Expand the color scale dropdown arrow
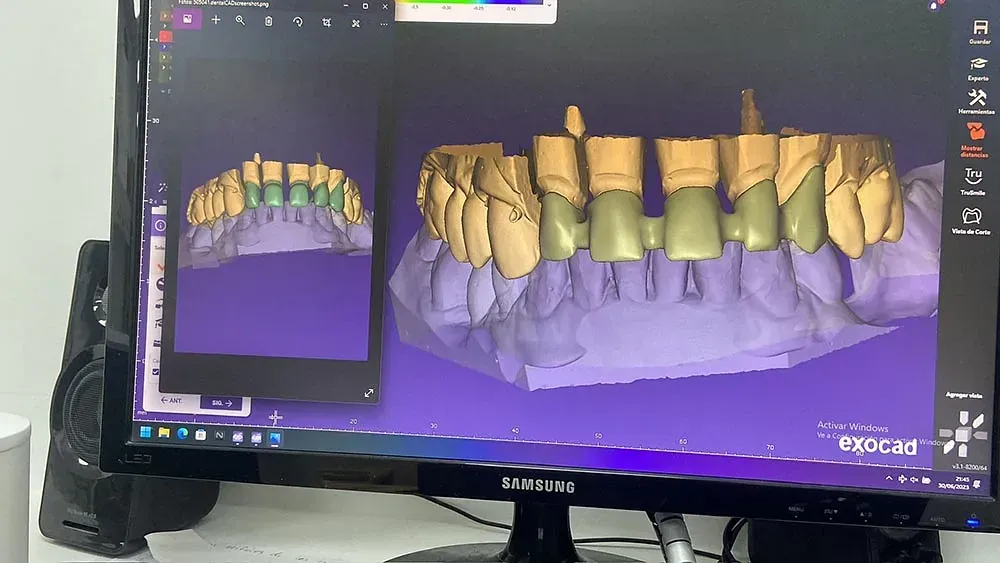1000x563 pixels. point(549,5)
